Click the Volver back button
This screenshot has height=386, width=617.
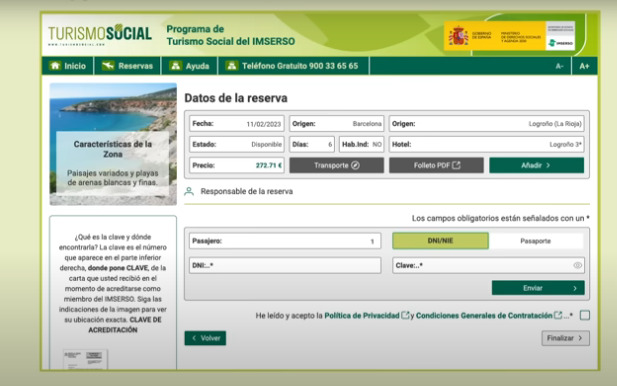(205, 338)
